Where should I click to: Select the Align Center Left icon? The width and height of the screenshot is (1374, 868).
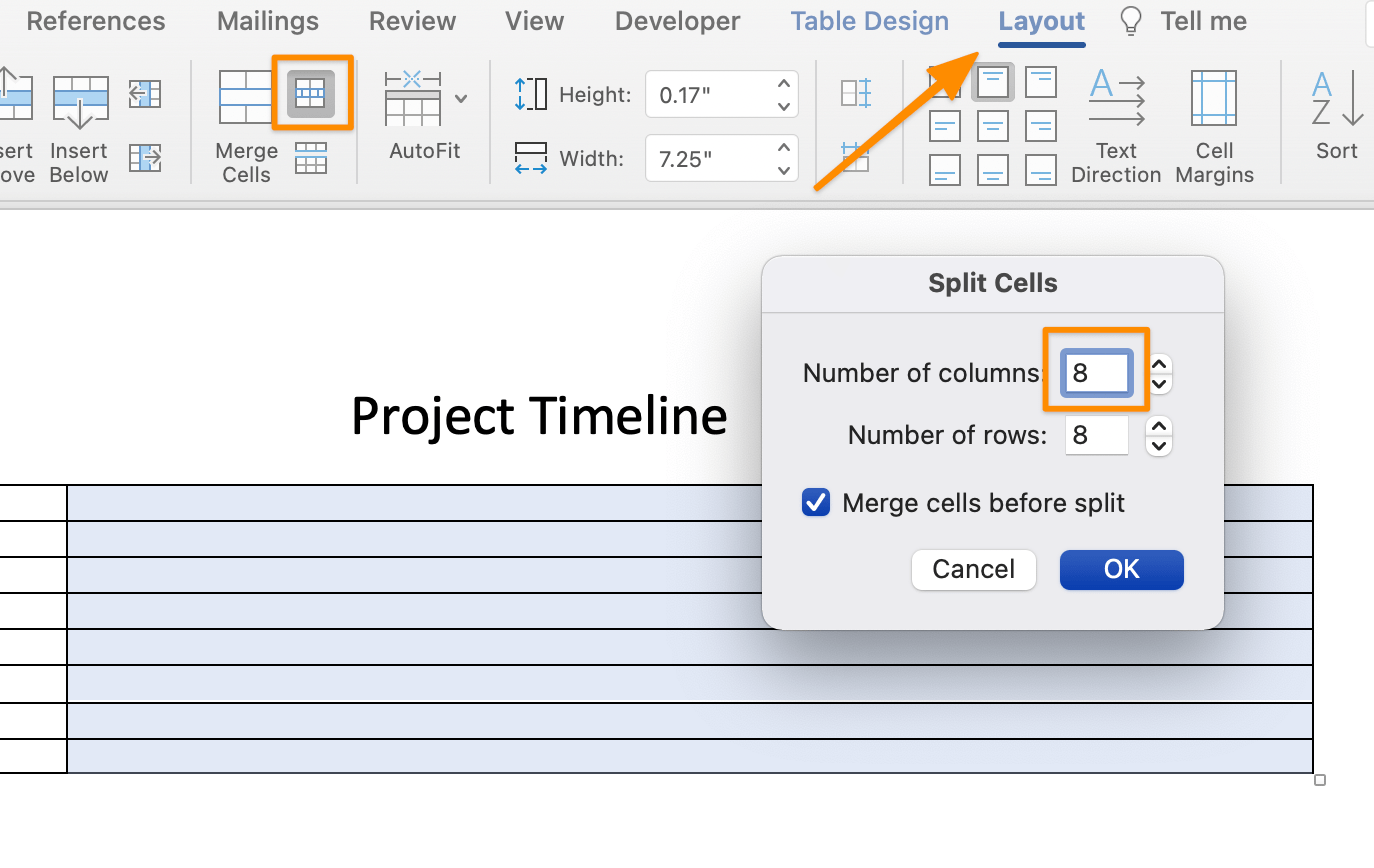coord(945,126)
